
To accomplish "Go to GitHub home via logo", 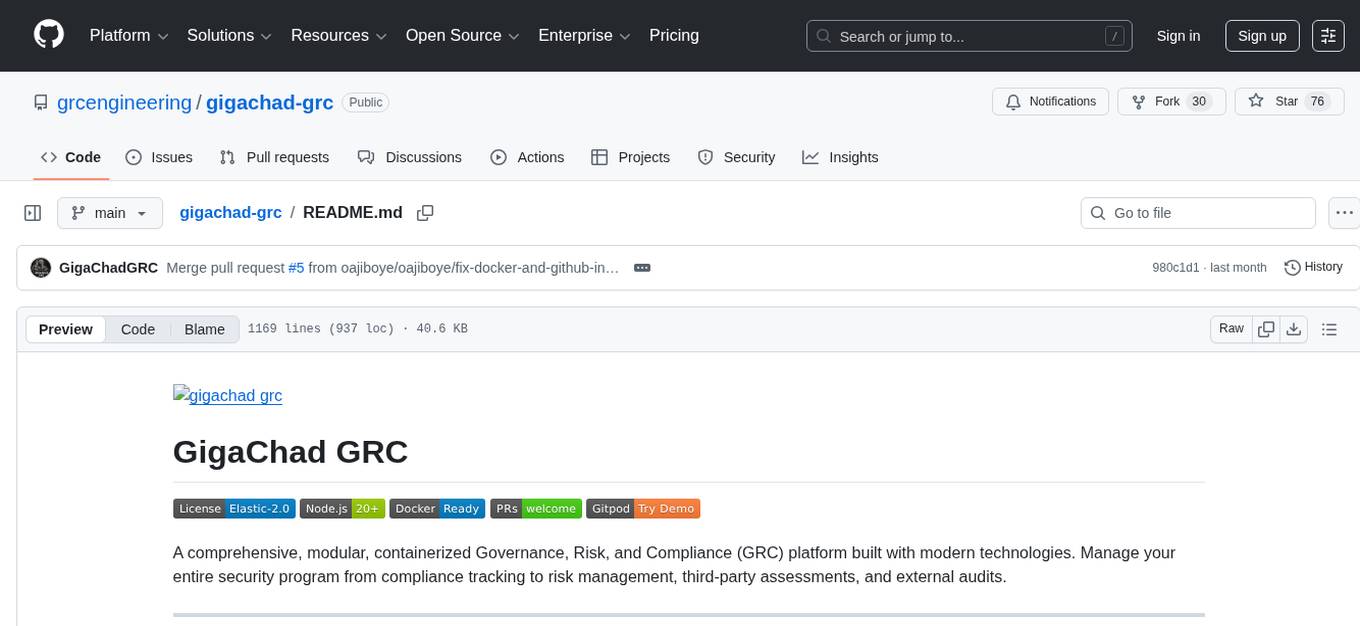I will pyautogui.click(x=48, y=35).
